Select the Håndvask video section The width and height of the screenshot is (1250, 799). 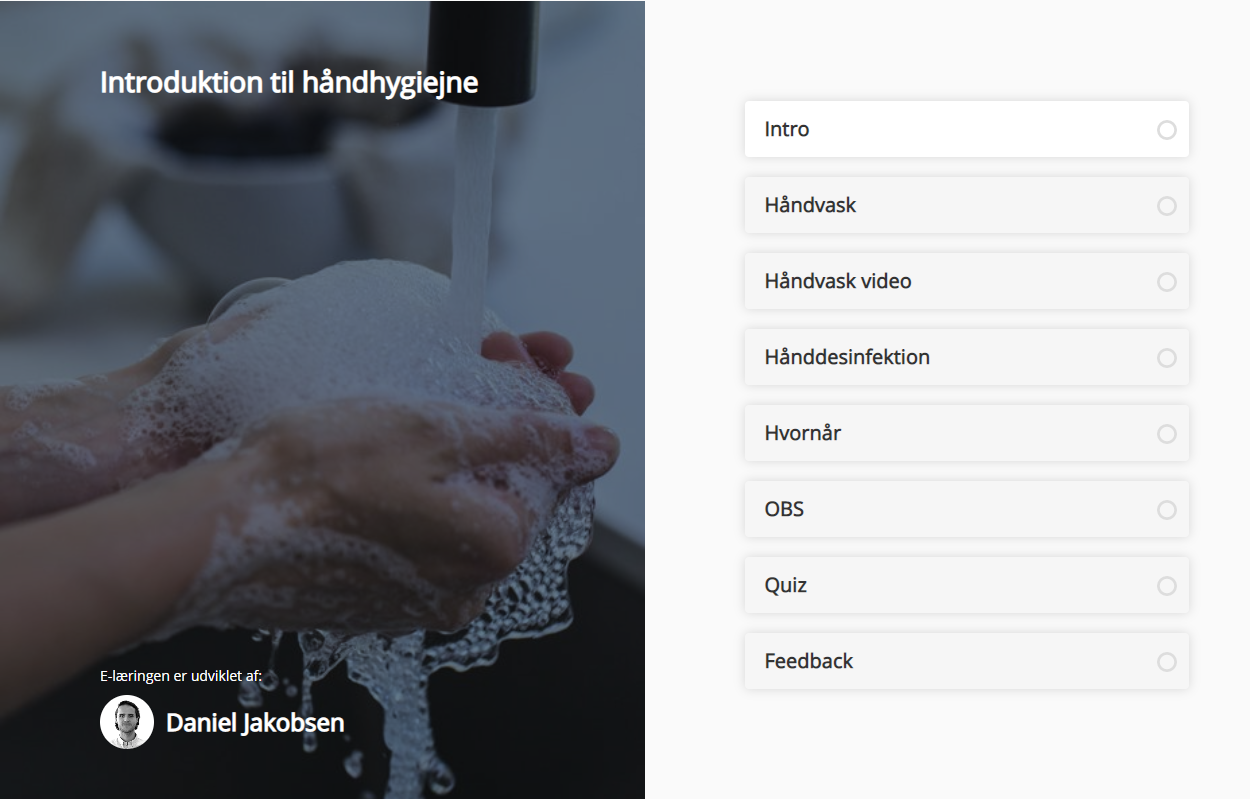(x=966, y=281)
